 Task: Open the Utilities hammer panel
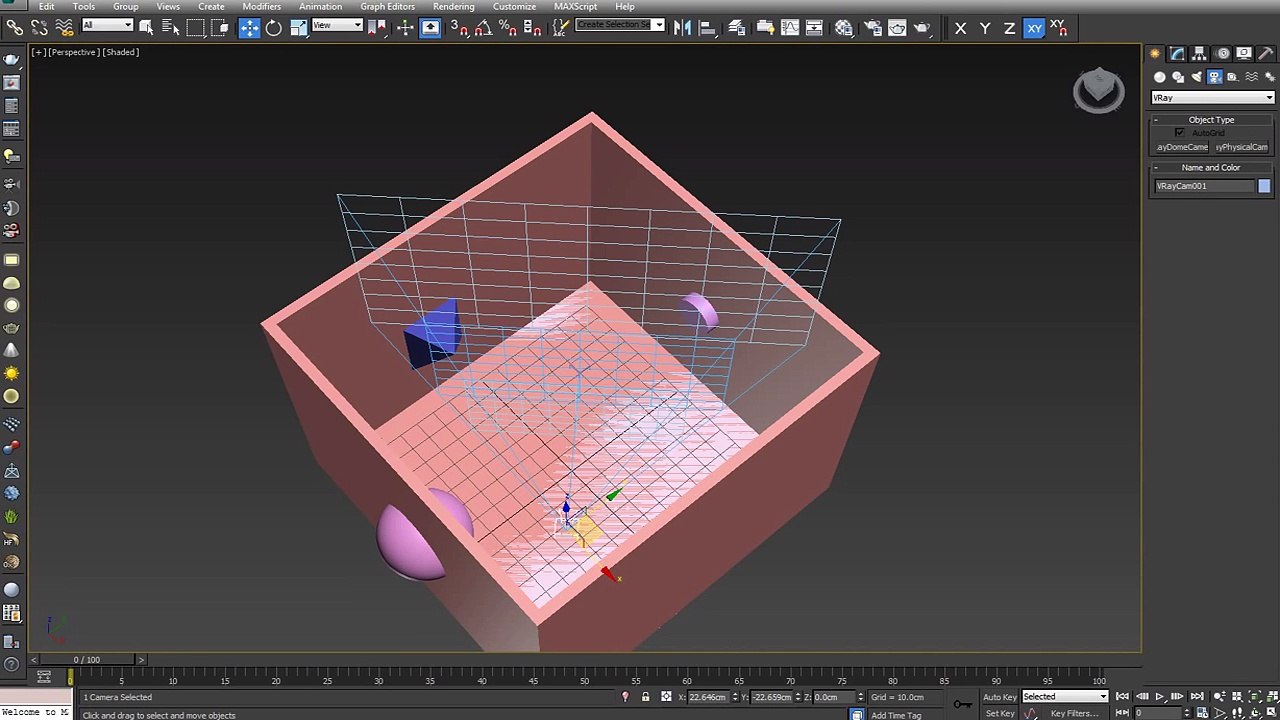coord(1265,54)
